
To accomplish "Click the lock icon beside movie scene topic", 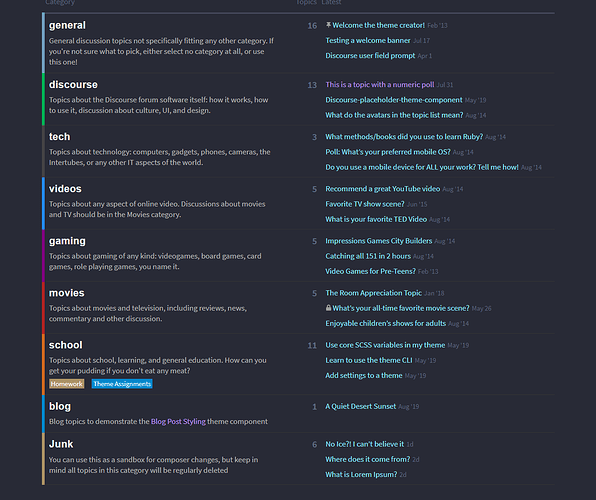I will coord(328,308).
